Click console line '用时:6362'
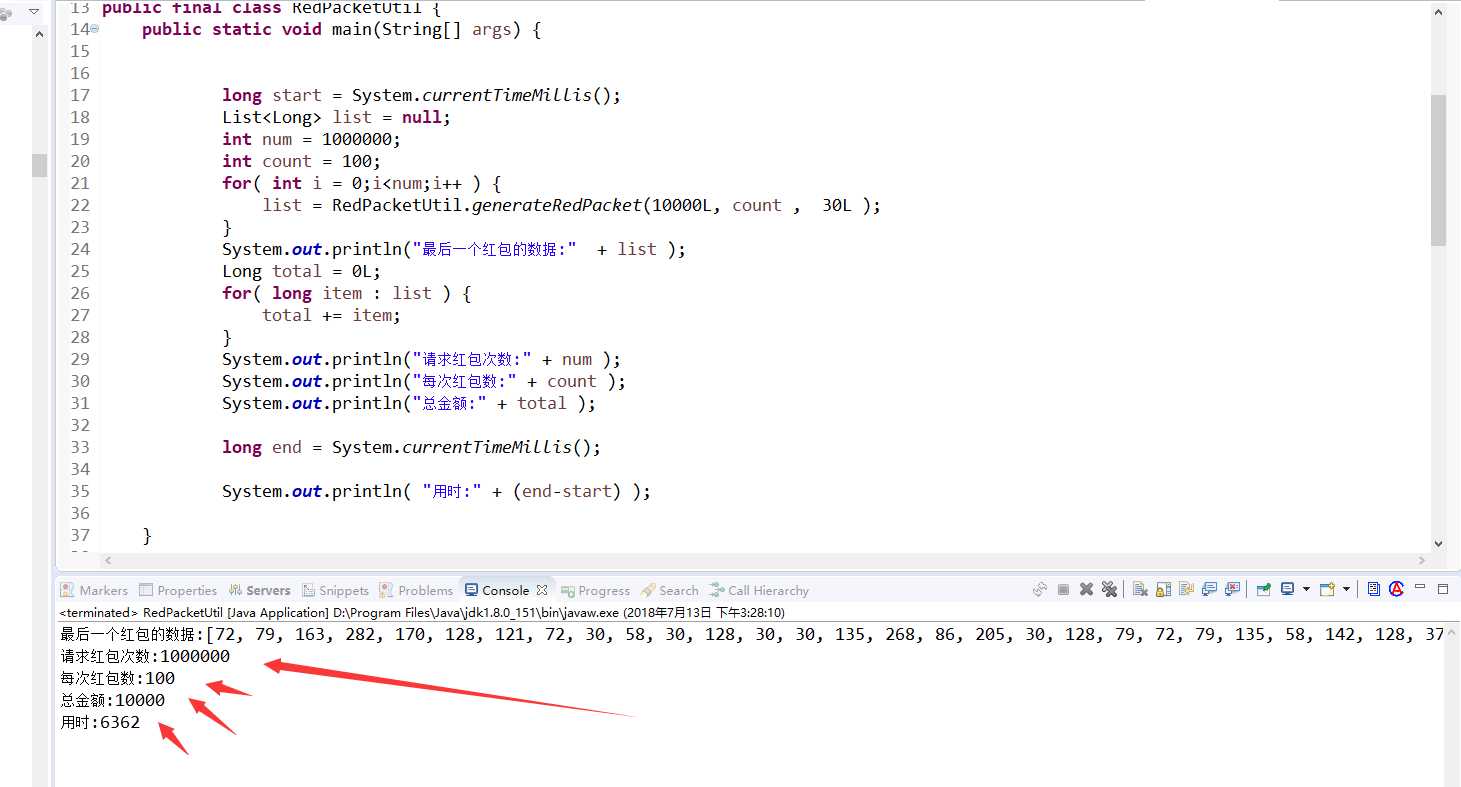 pyautogui.click(x=100, y=722)
